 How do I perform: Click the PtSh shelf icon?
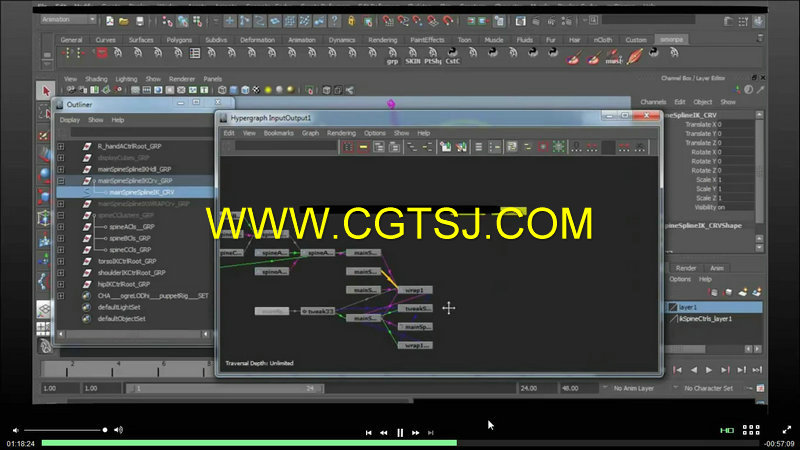click(433, 56)
